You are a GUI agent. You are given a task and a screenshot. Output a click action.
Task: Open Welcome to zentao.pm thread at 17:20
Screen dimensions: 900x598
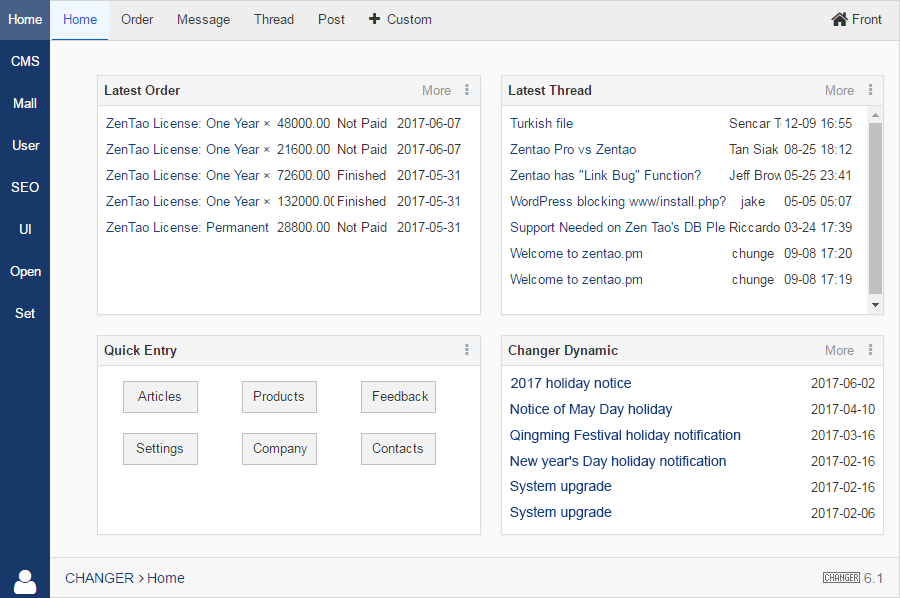pyautogui.click(x=576, y=254)
